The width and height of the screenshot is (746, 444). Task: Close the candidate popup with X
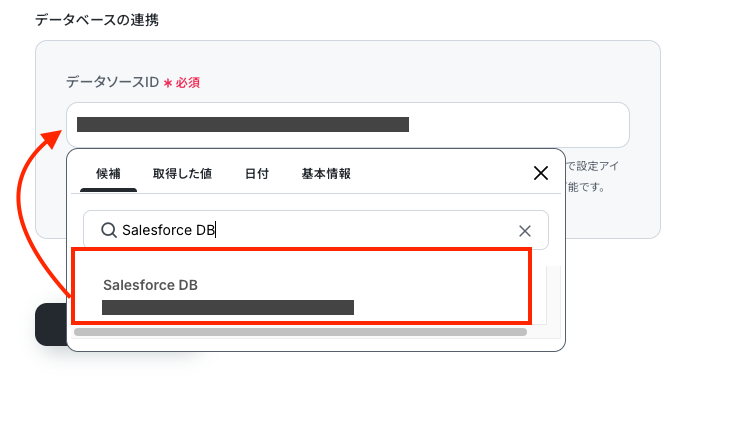pos(540,173)
